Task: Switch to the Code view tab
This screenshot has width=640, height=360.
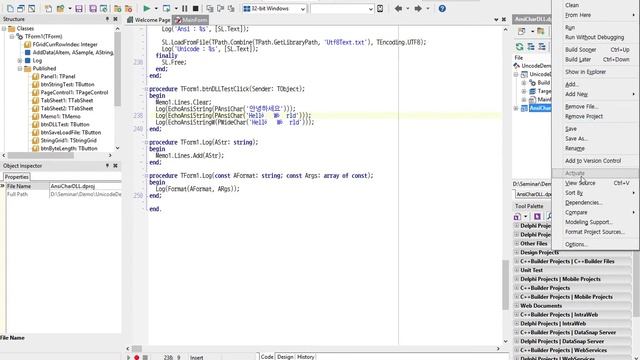Action: pyautogui.click(x=267, y=356)
